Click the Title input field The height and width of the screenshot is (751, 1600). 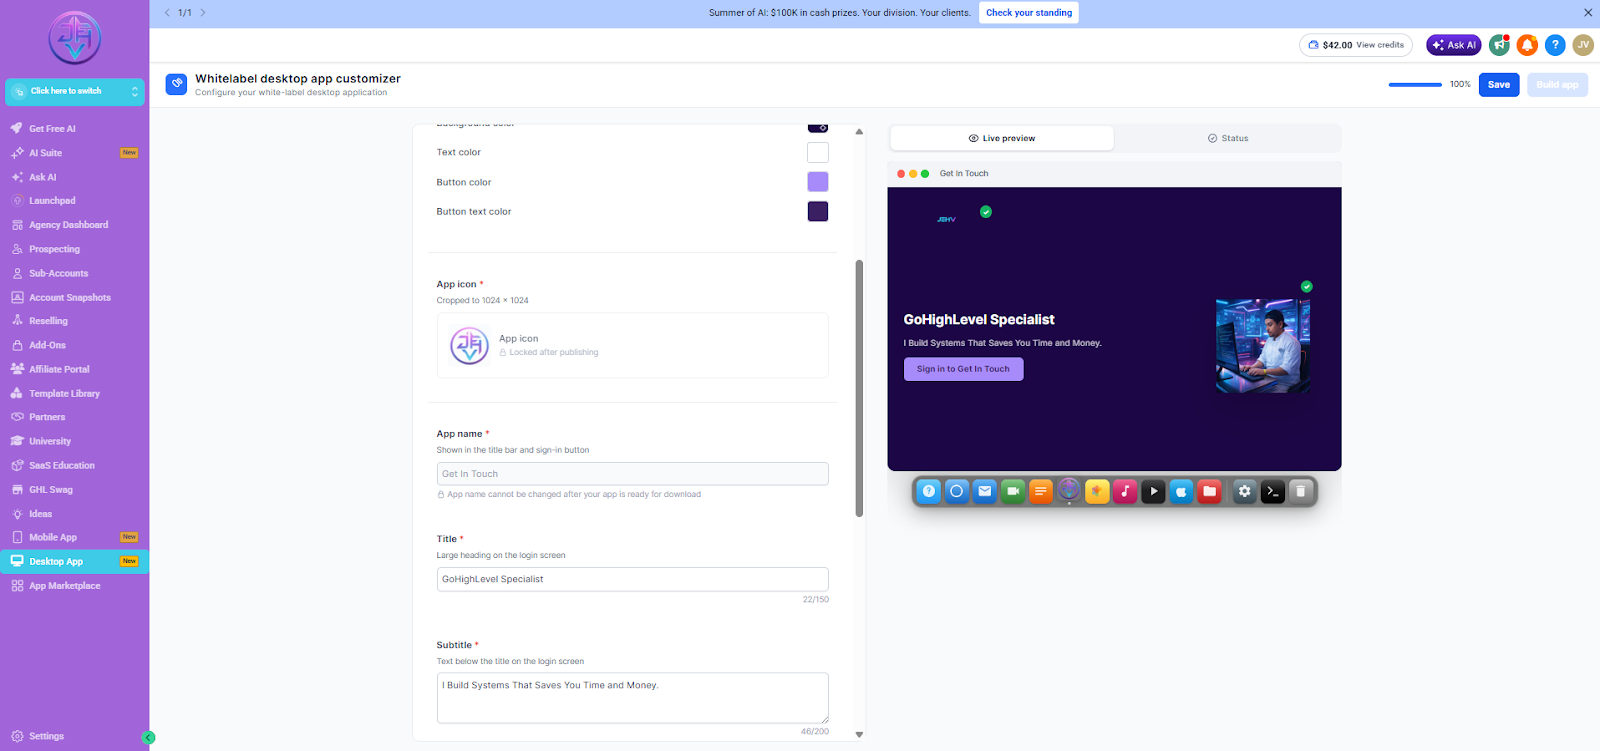click(x=633, y=579)
